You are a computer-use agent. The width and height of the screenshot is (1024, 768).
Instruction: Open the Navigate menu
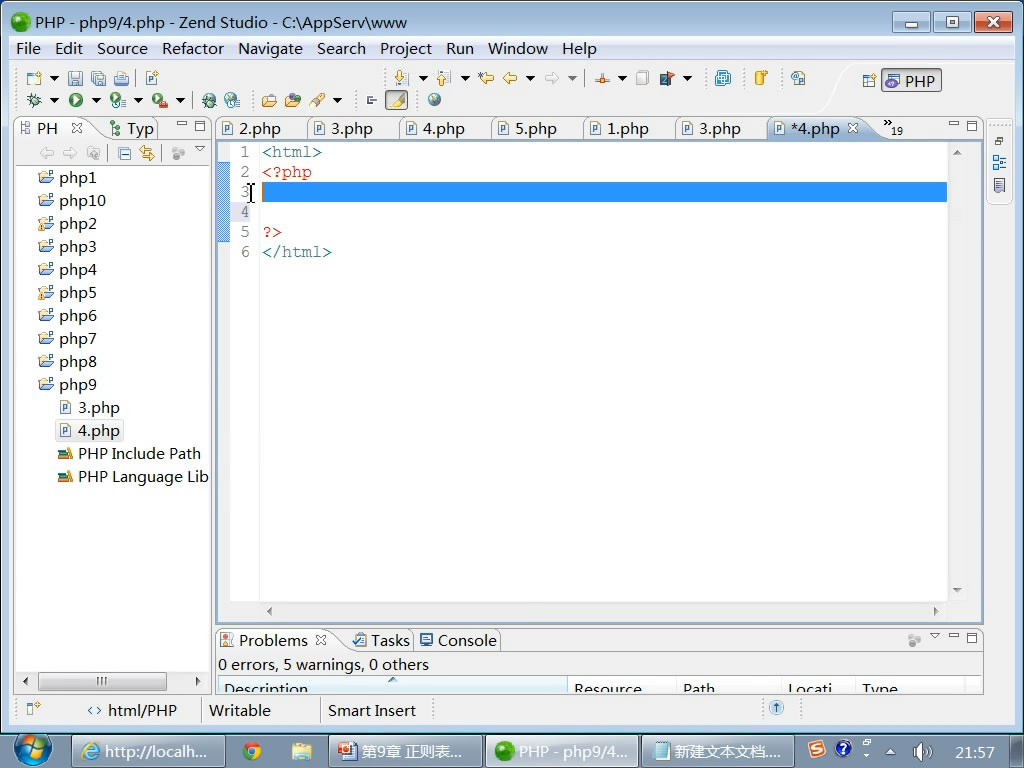[x=270, y=49]
